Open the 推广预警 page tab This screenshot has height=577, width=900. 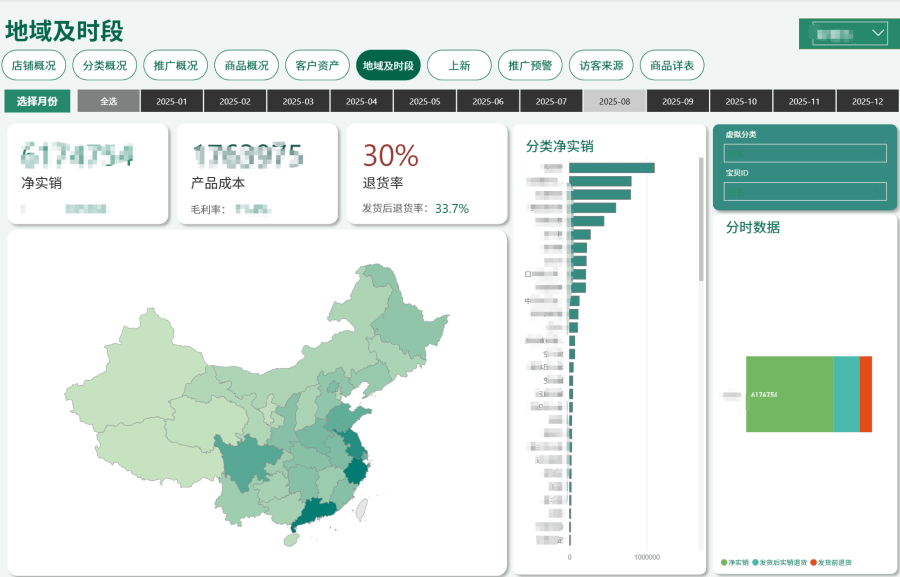[530, 66]
